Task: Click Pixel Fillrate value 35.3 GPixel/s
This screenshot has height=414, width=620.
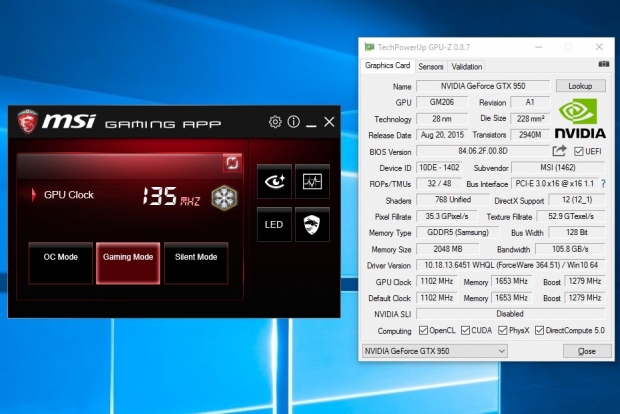Action: click(x=447, y=216)
